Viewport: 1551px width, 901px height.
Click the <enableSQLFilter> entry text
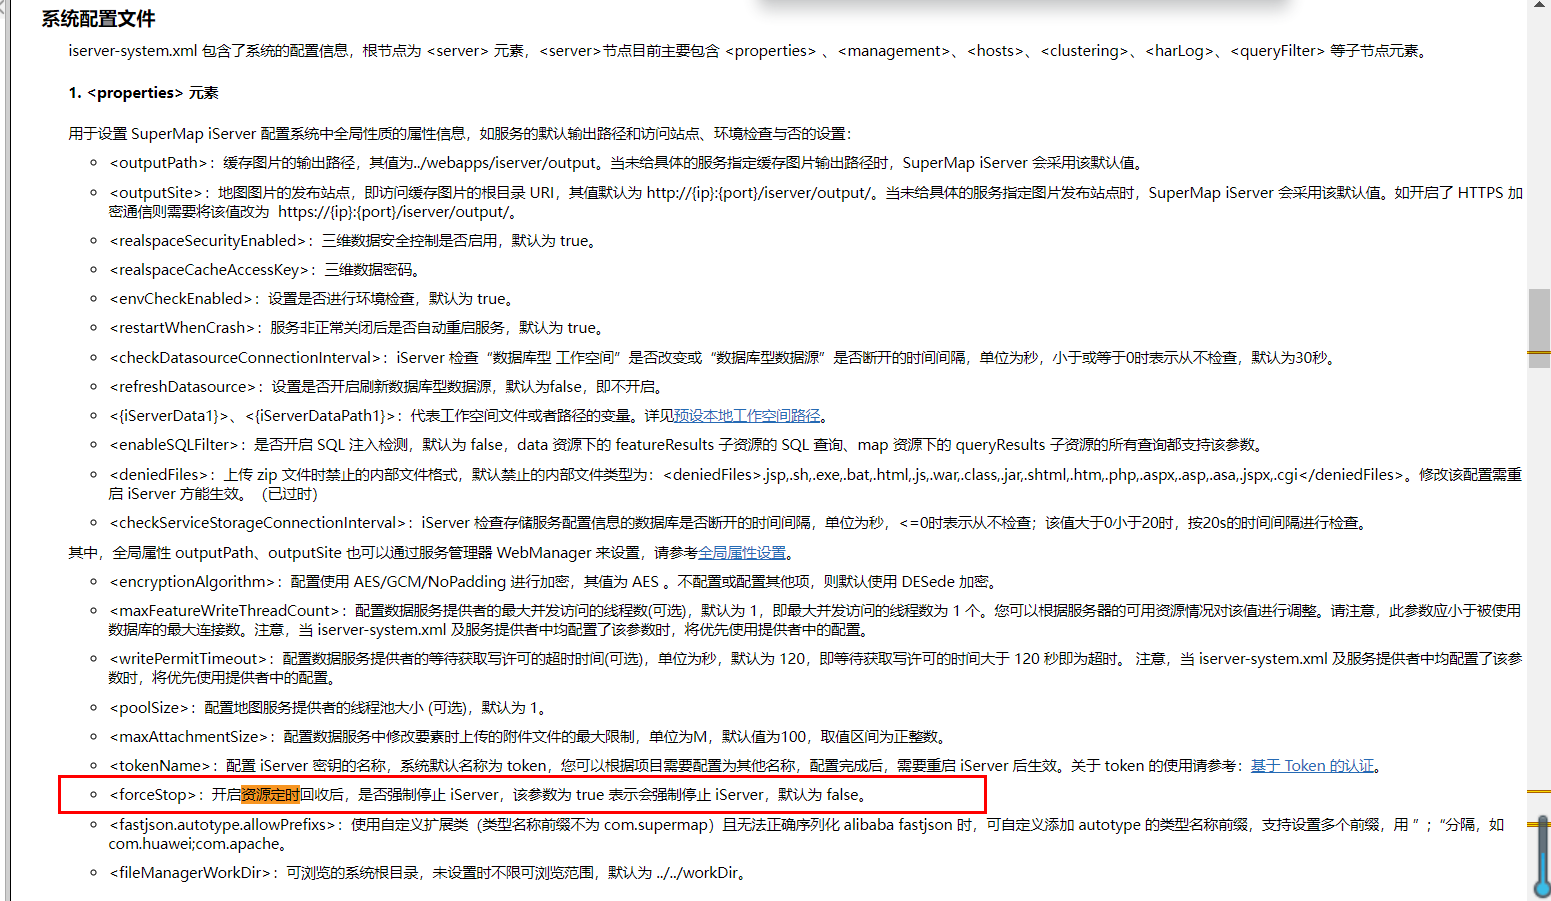[689, 445]
